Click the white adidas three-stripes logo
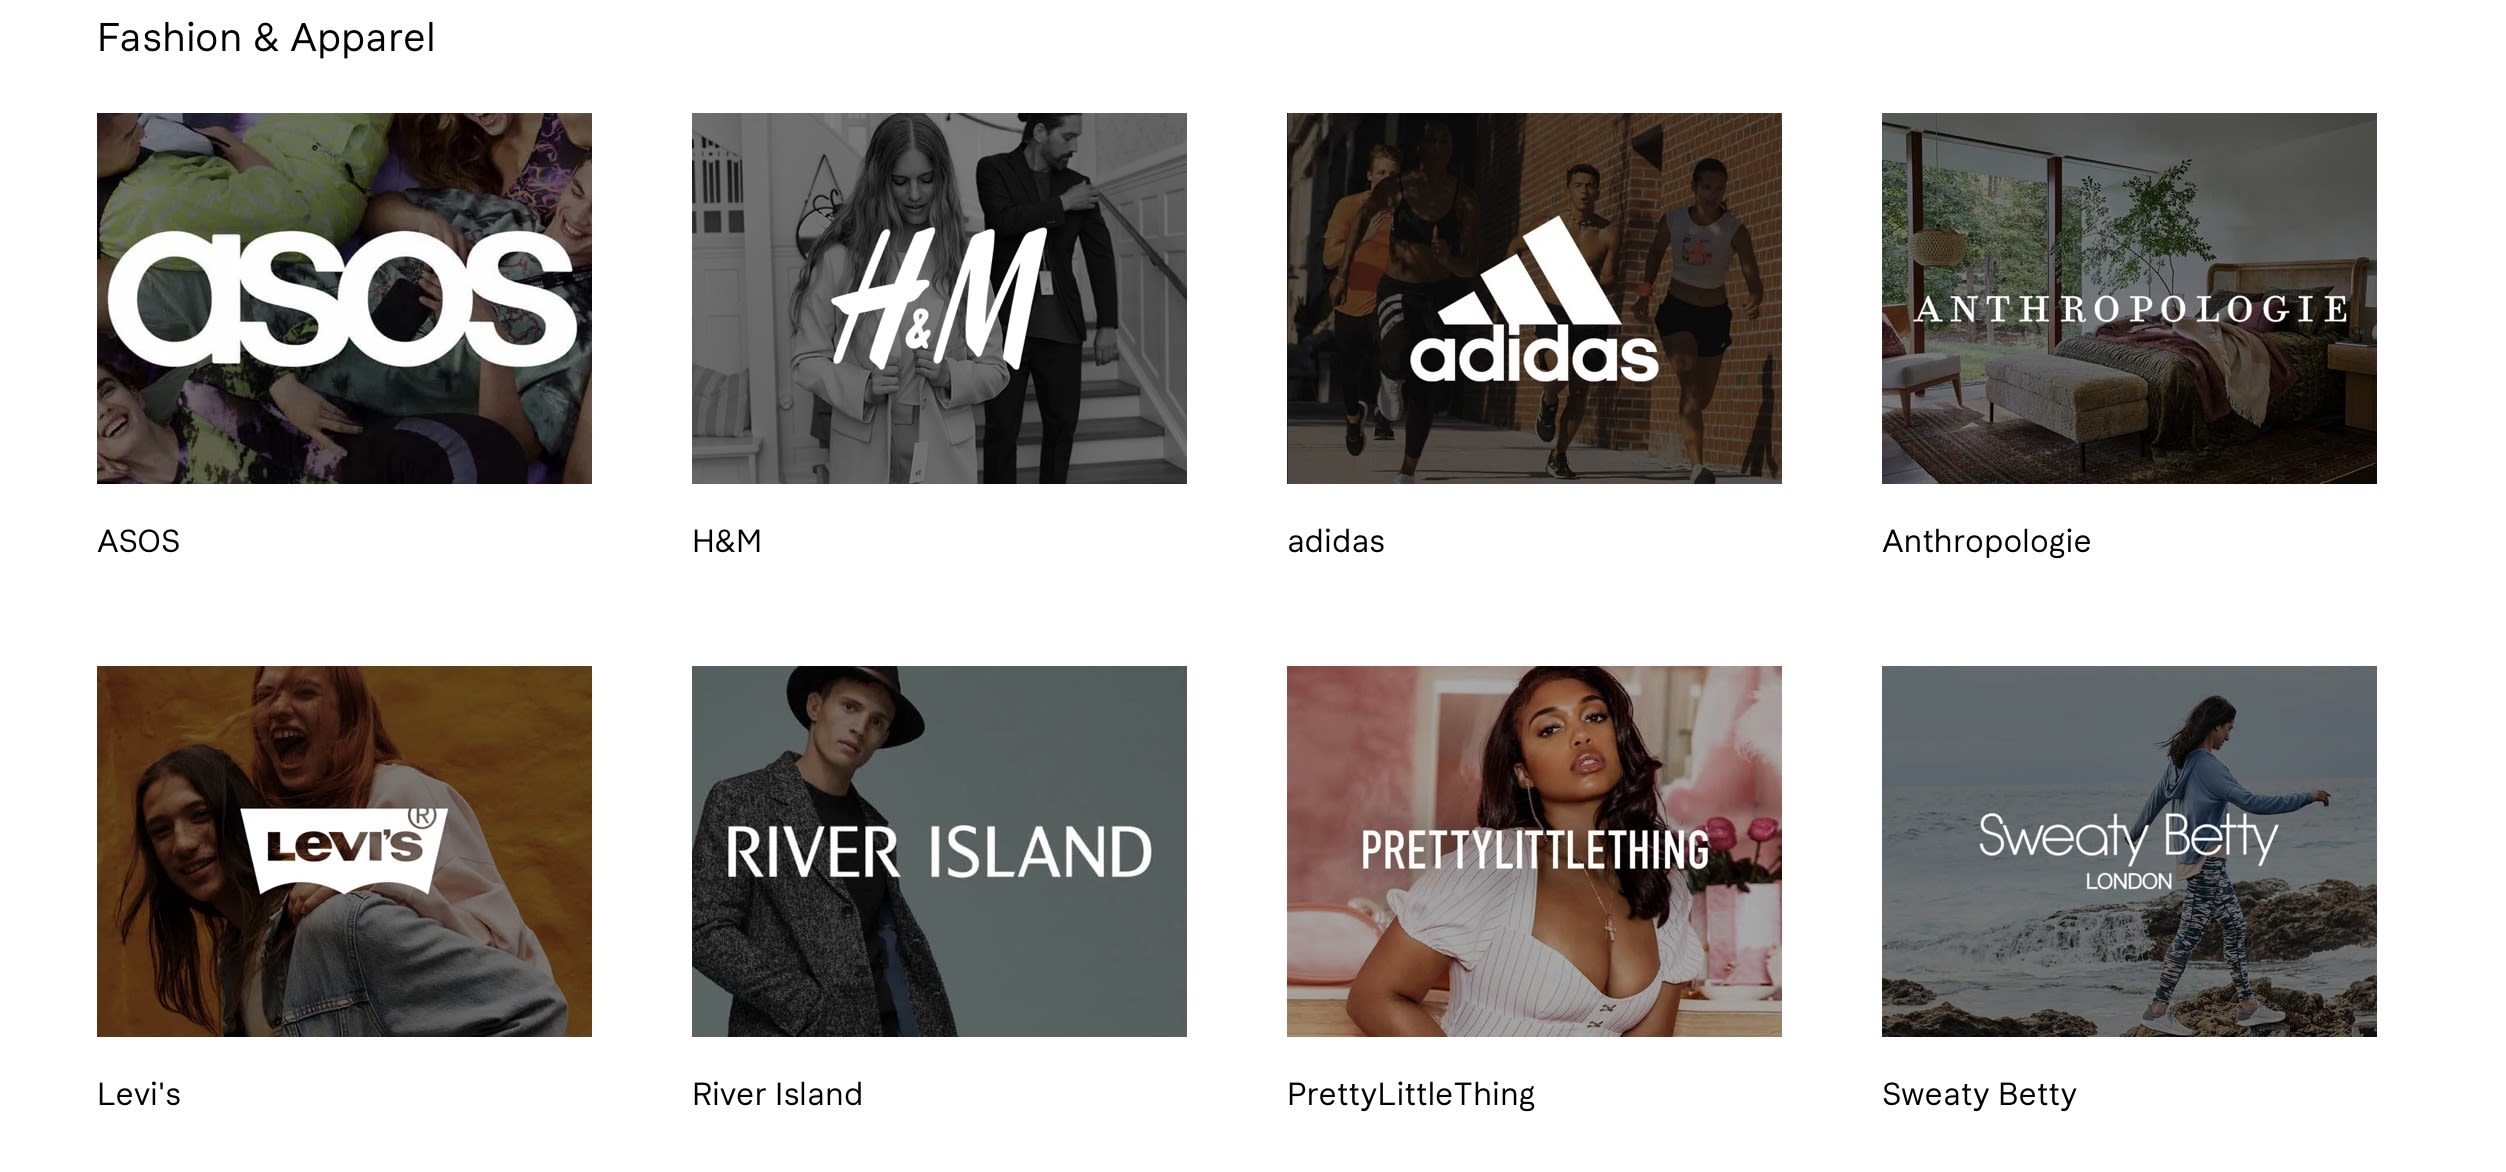 [x=1534, y=300]
